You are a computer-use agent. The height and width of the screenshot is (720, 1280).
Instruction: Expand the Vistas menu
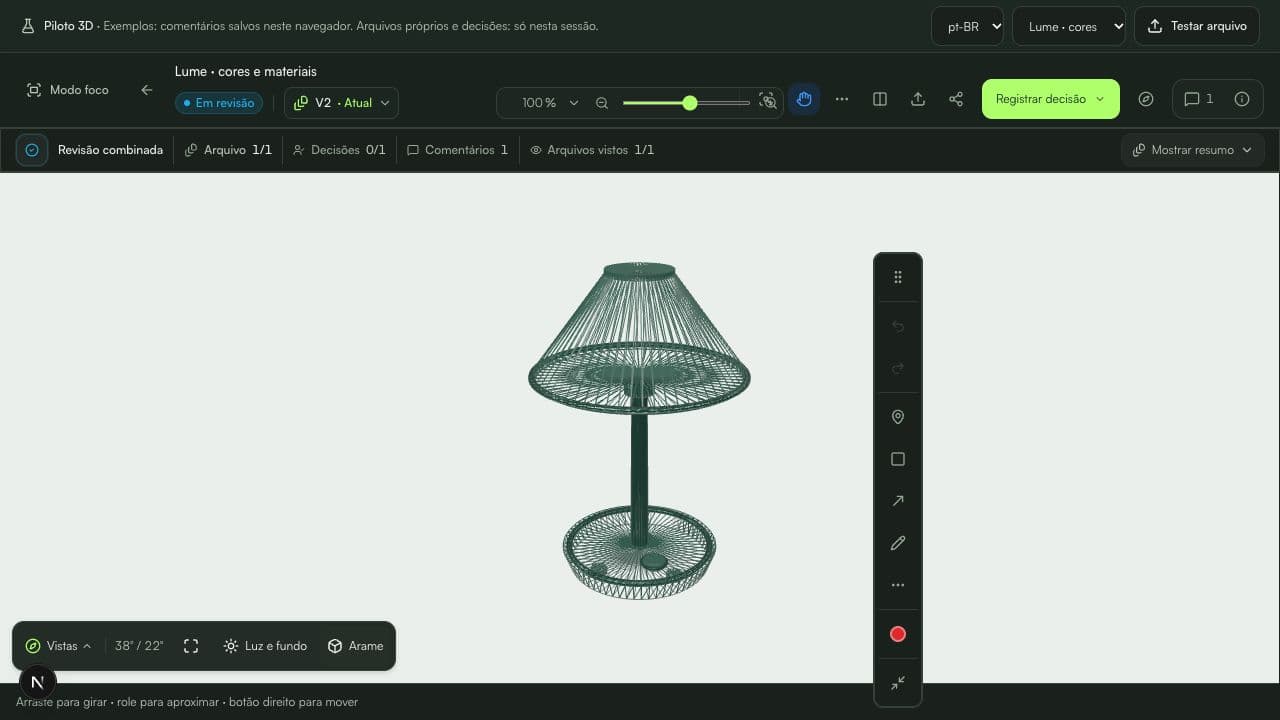coord(58,646)
